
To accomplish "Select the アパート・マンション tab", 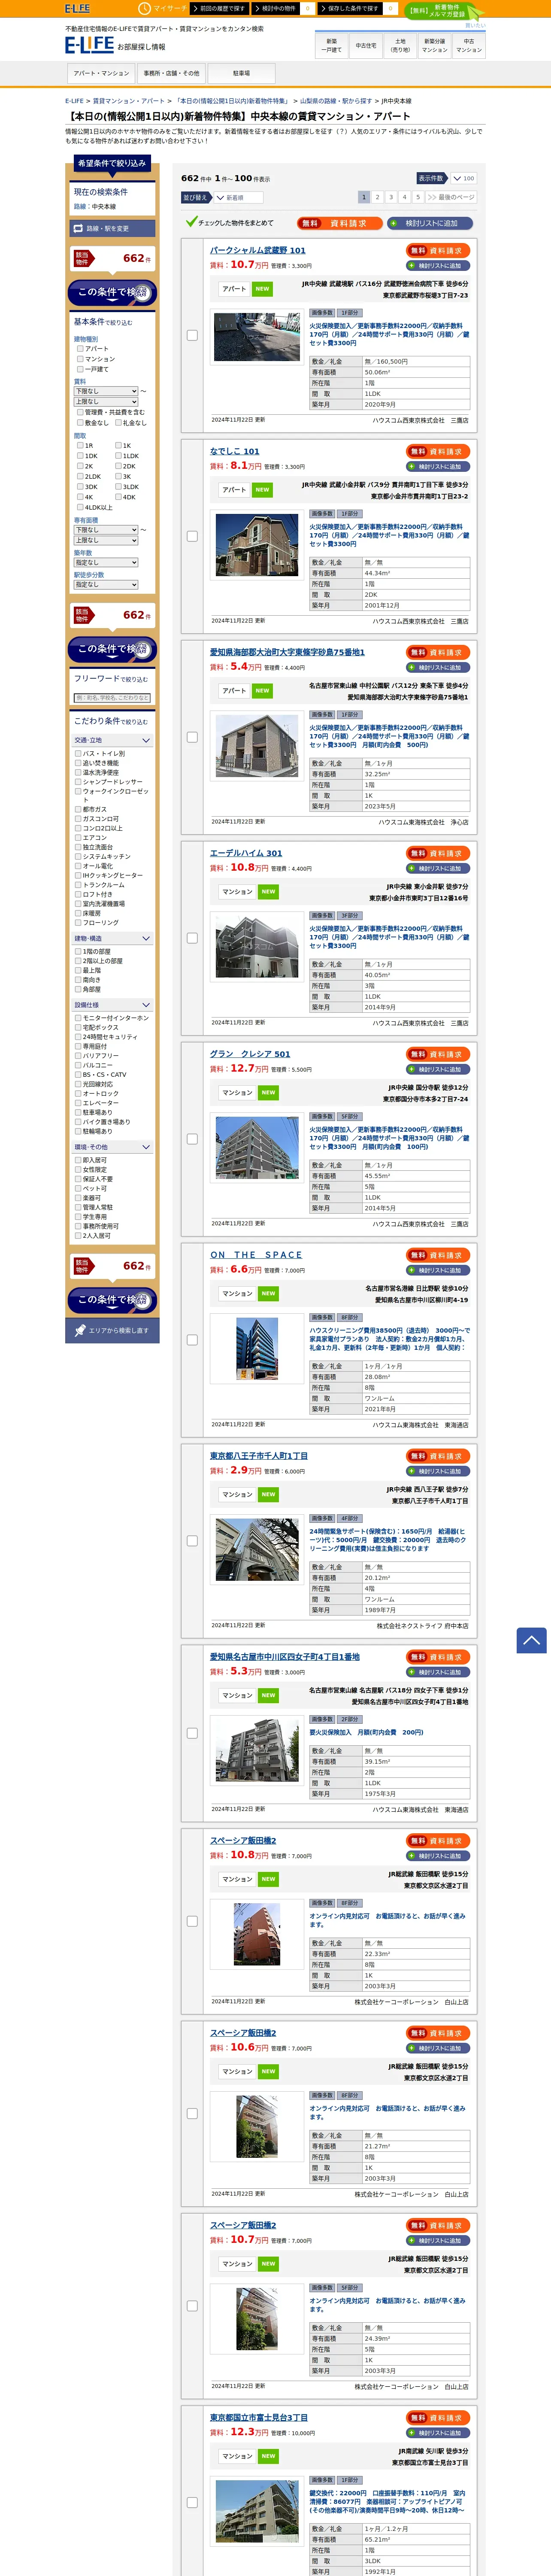I will [101, 73].
